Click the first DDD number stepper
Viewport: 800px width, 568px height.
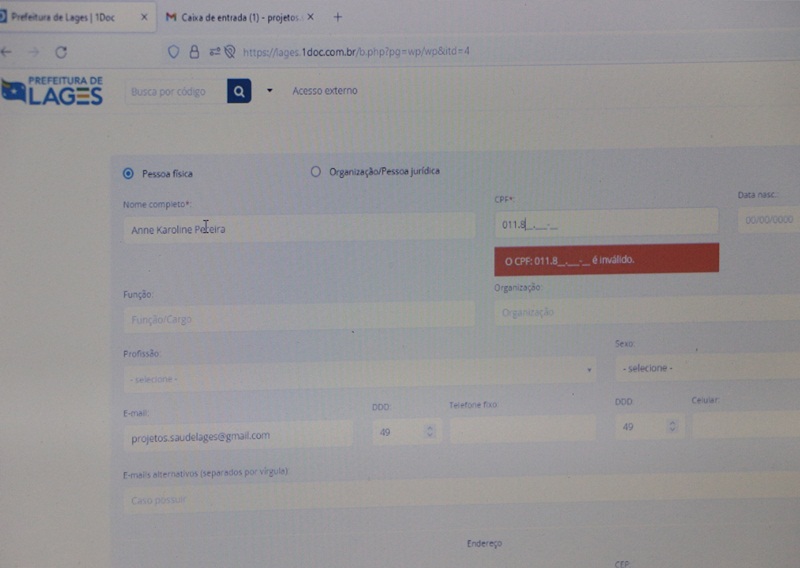point(430,431)
